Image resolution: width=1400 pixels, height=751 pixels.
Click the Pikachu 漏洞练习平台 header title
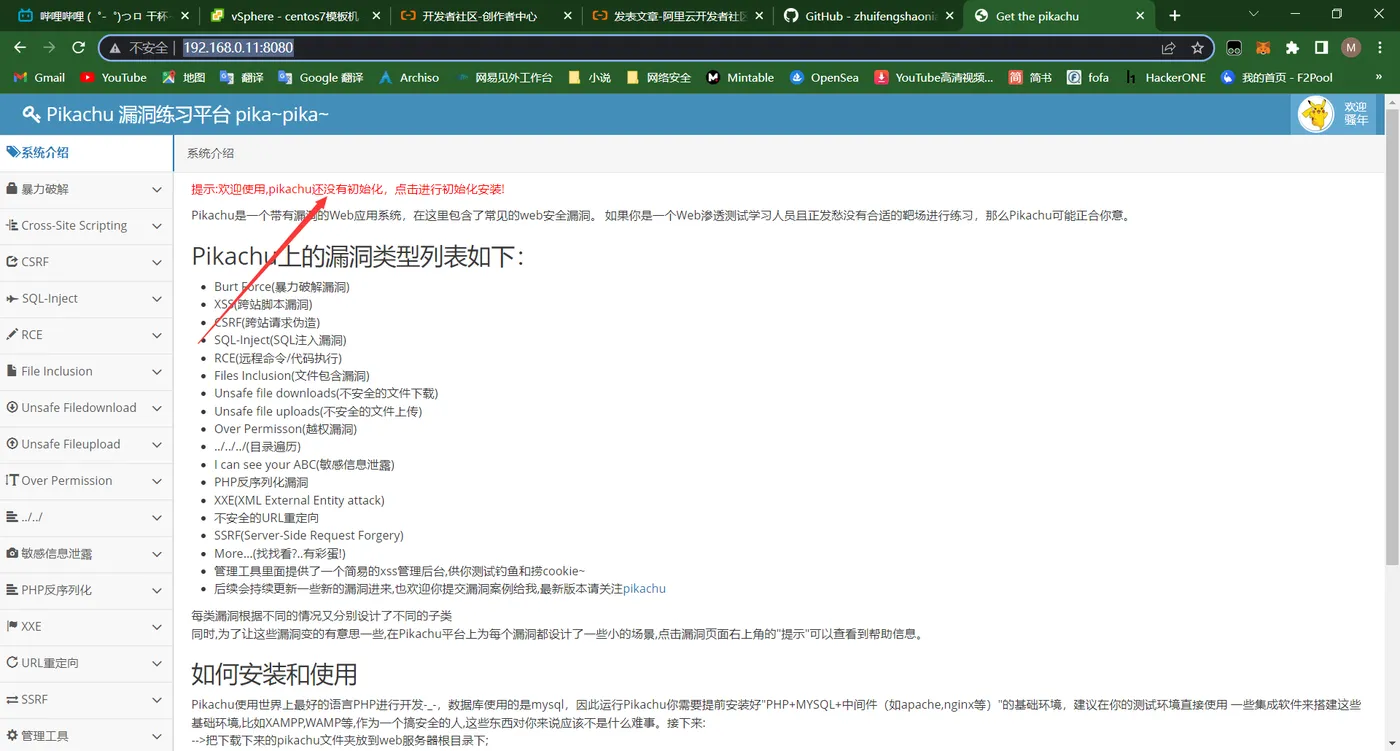click(x=176, y=114)
